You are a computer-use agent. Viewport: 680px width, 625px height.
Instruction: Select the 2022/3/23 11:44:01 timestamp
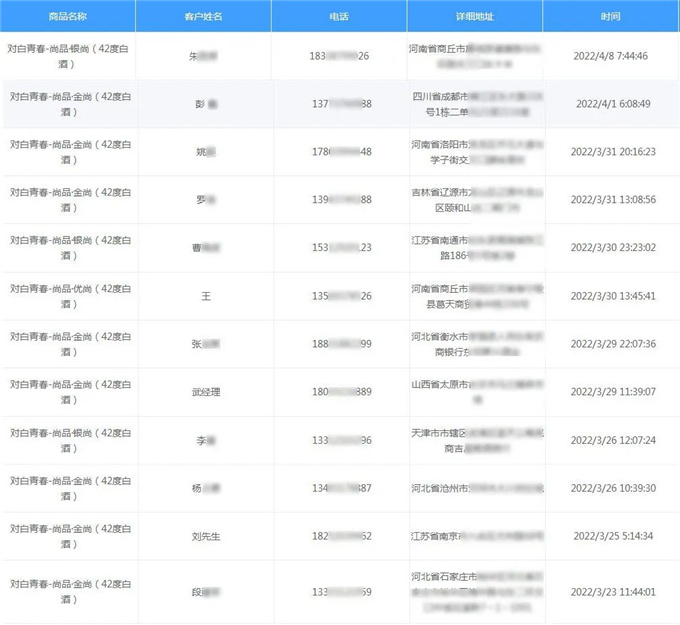tap(611, 592)
